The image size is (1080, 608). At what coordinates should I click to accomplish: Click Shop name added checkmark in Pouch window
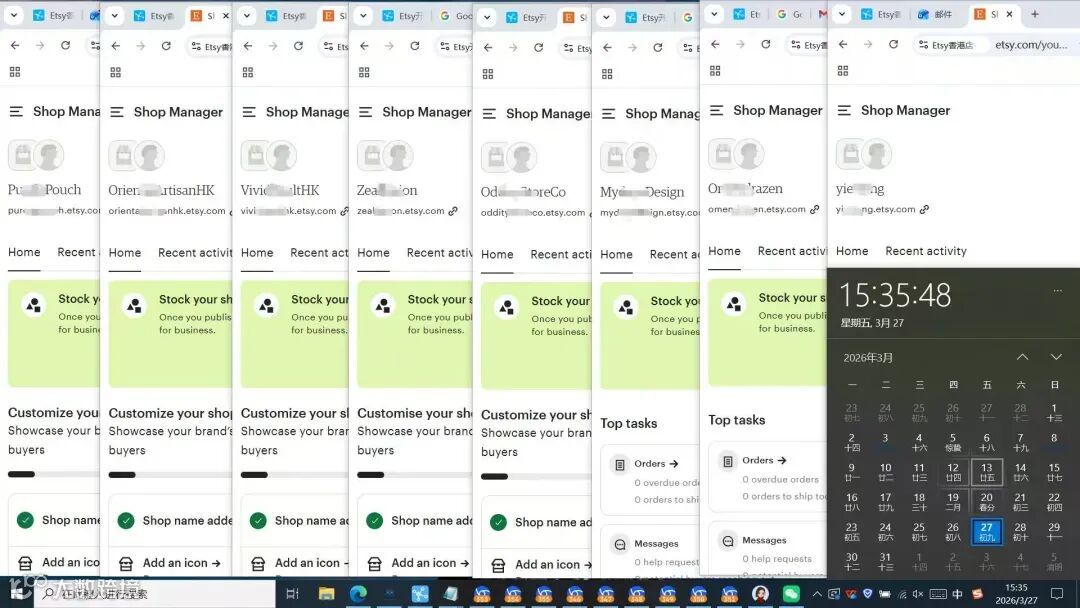click(x=25, y=521)
